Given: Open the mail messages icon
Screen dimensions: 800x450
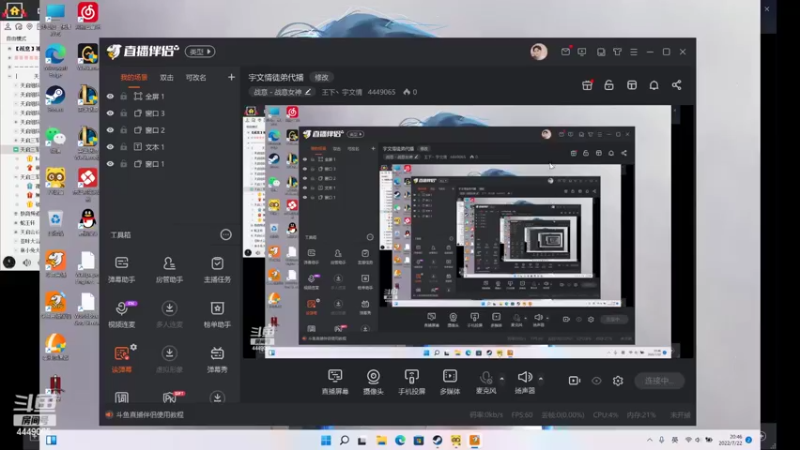Looking at the screenshot, I should (565, 52).
